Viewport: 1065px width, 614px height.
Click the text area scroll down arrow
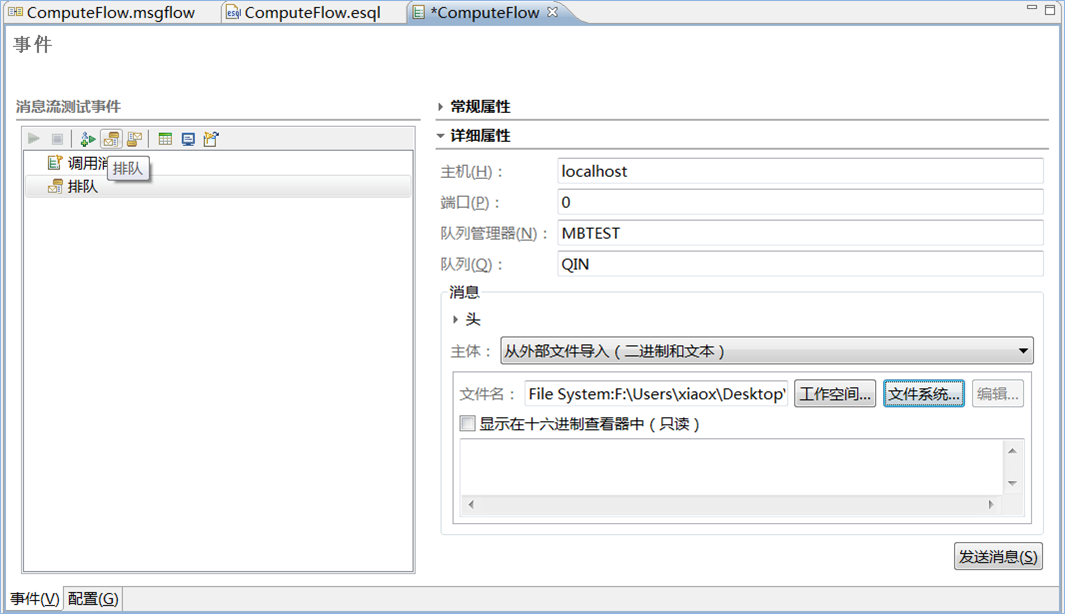pyautogui.click(x=1012, y=484)
